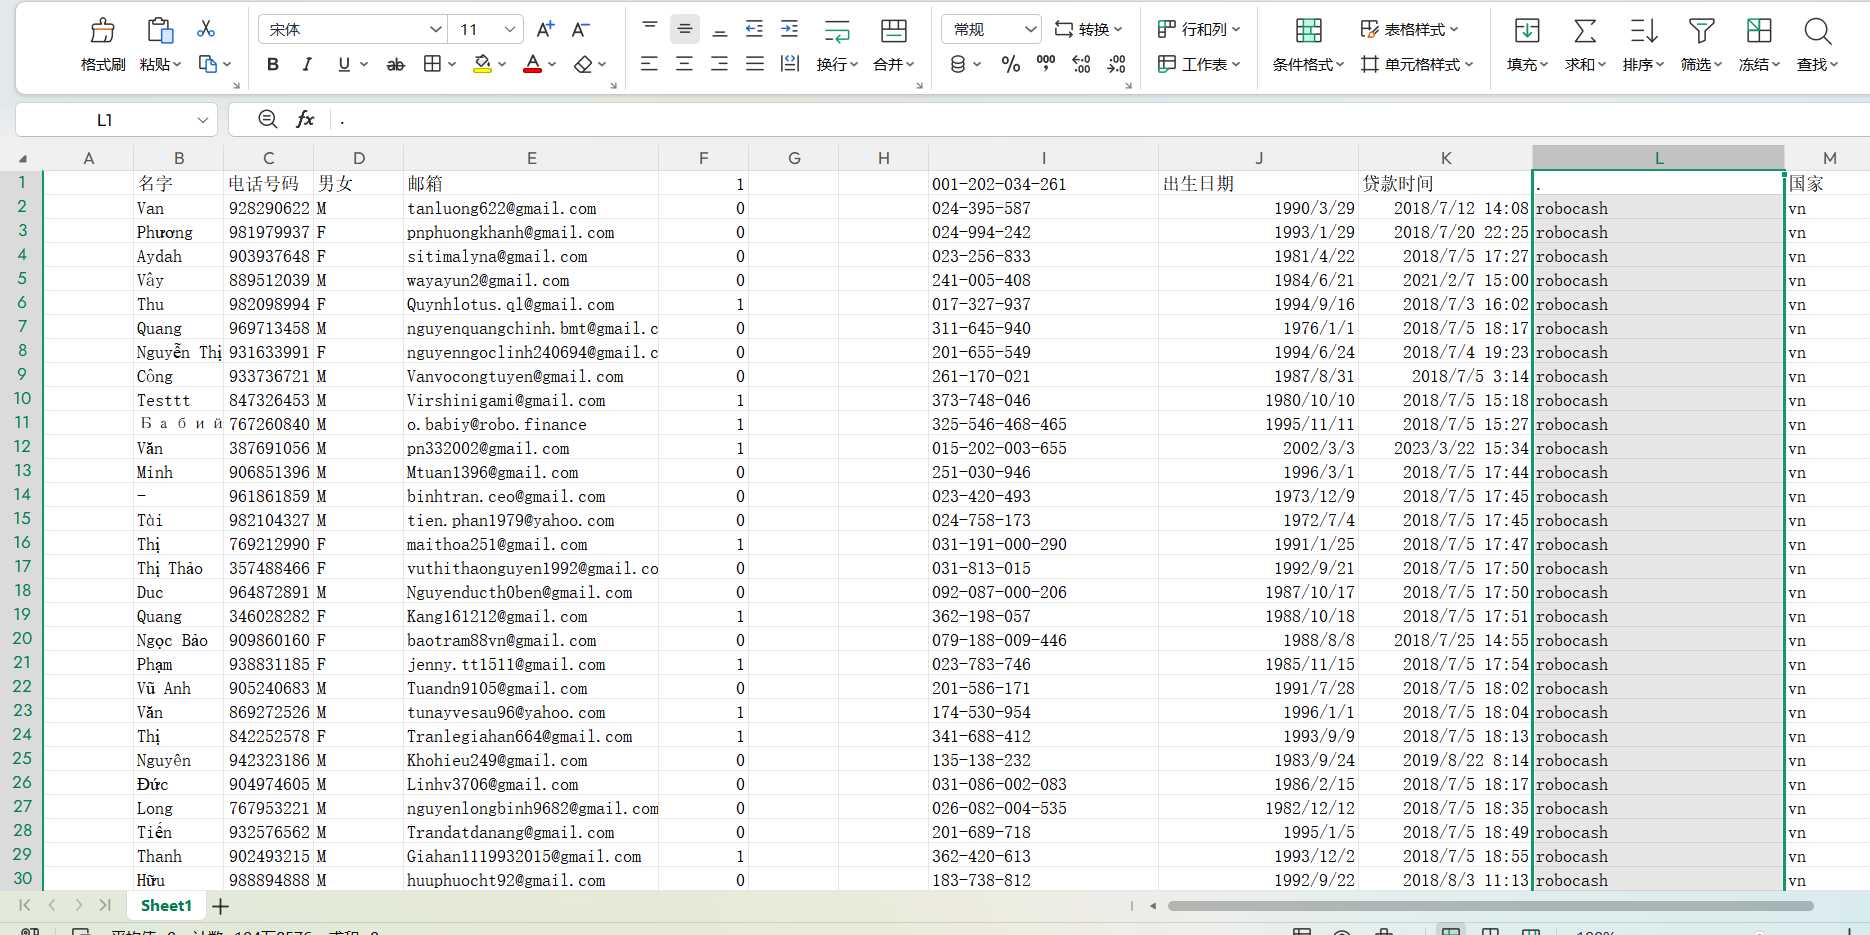Toggle Underline formatting
This screenshot has width=1870, height=935.
tap(344, 64)
